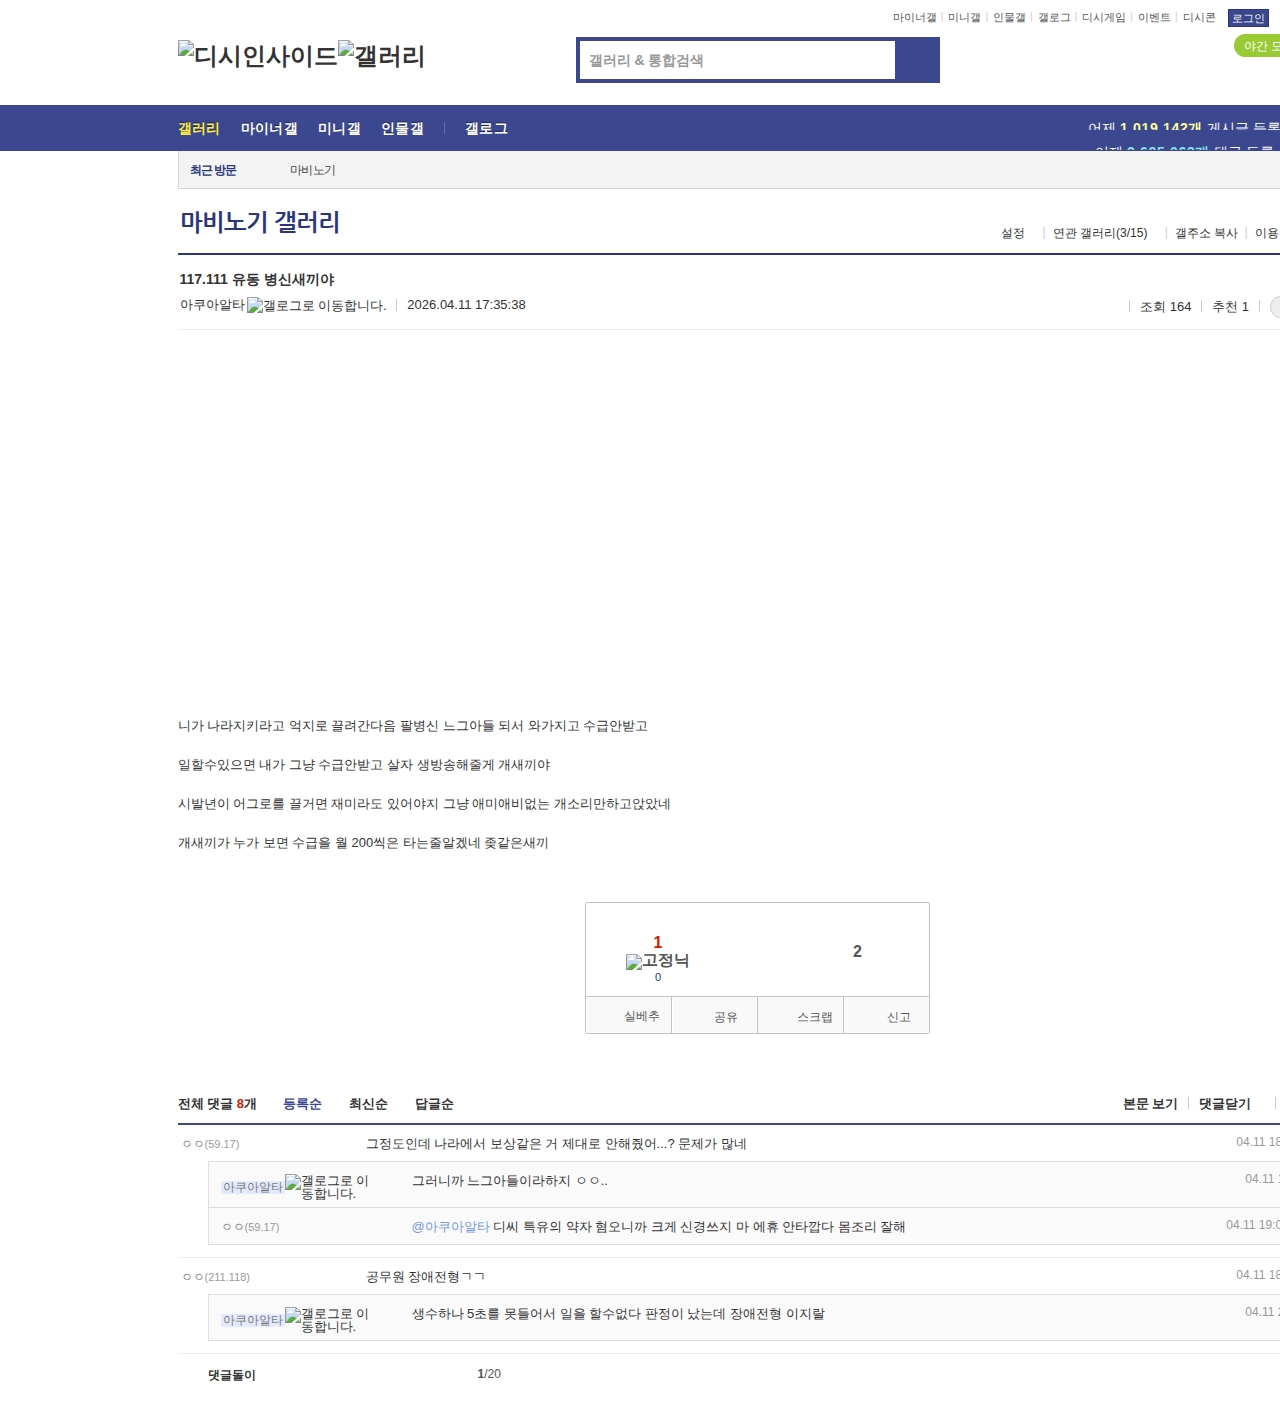The height and width of the screenshot is (1428, 1280).
Task: Click the 1/20 counter beside 댓글돌이
Action: click(x=489, y=1374)
